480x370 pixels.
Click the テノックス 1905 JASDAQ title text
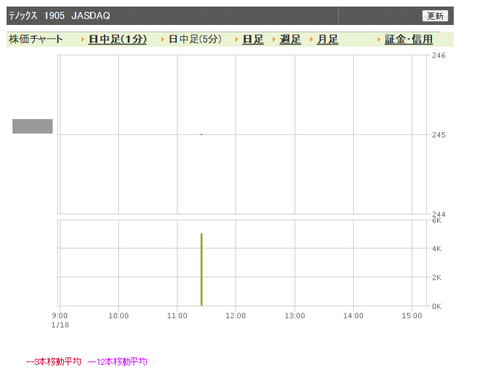point(59,16)
